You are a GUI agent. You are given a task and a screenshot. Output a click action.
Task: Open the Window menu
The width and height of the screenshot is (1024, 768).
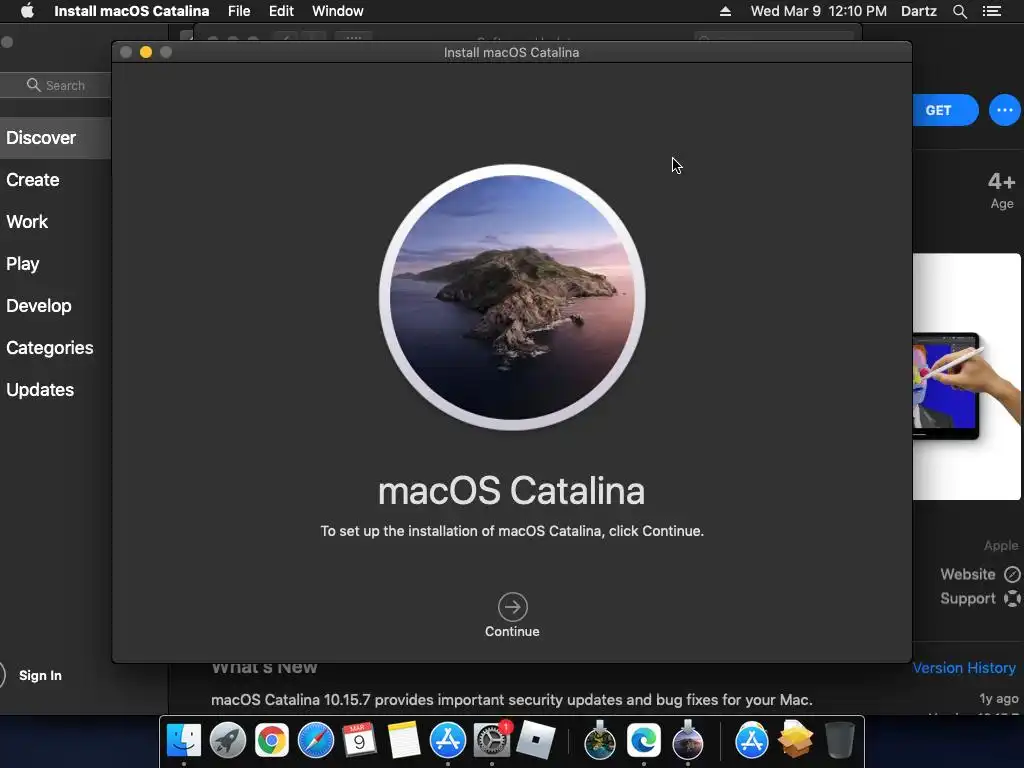[338, 11]
